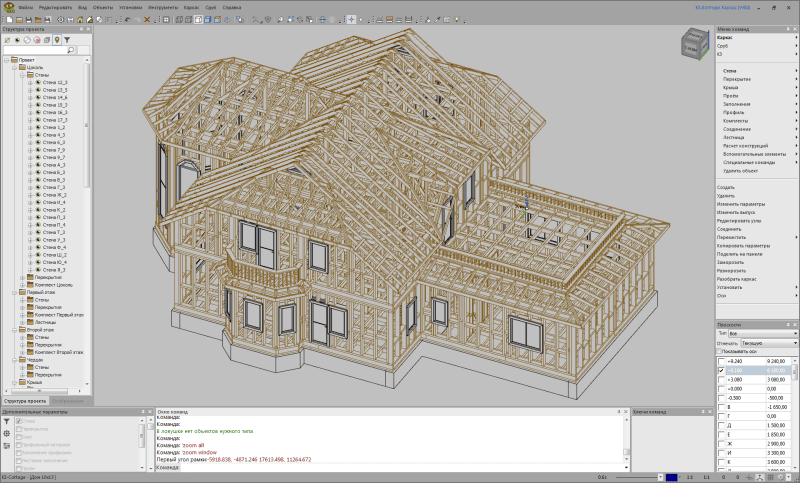Select 'Стена 1_2' in the project tree
800x483 pixels.
(54, 128)
